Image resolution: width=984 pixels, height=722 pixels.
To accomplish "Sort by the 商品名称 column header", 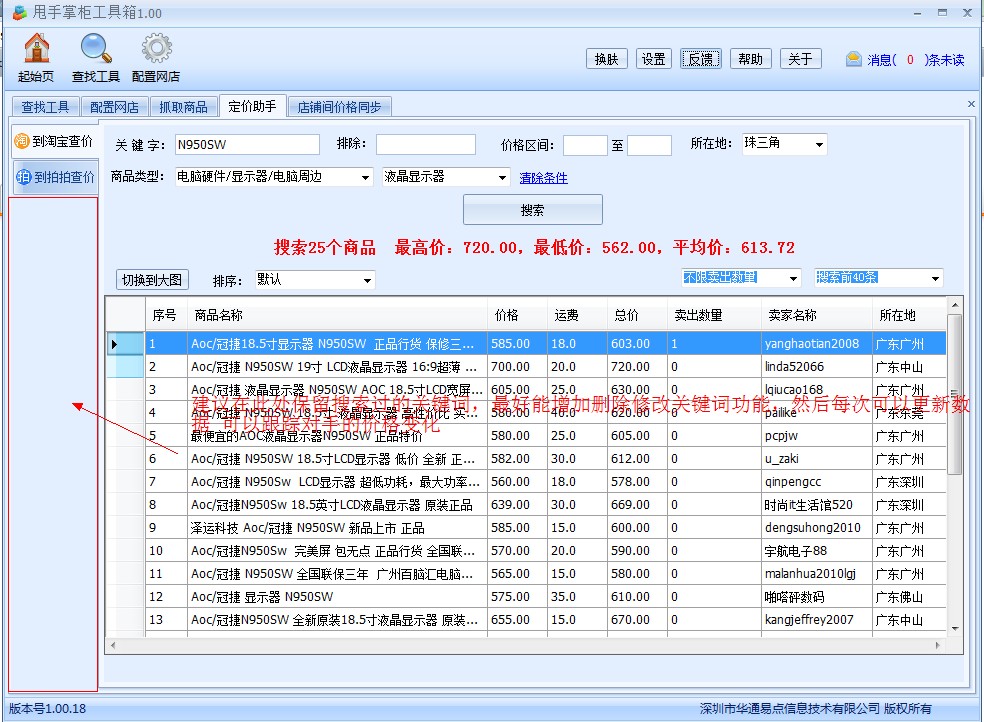I will click(337, 315).
